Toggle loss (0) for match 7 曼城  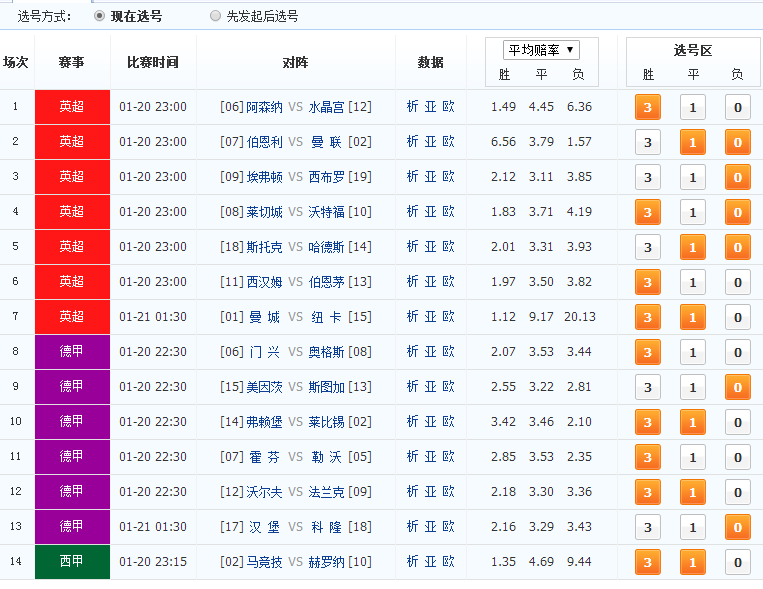point(738,317)
